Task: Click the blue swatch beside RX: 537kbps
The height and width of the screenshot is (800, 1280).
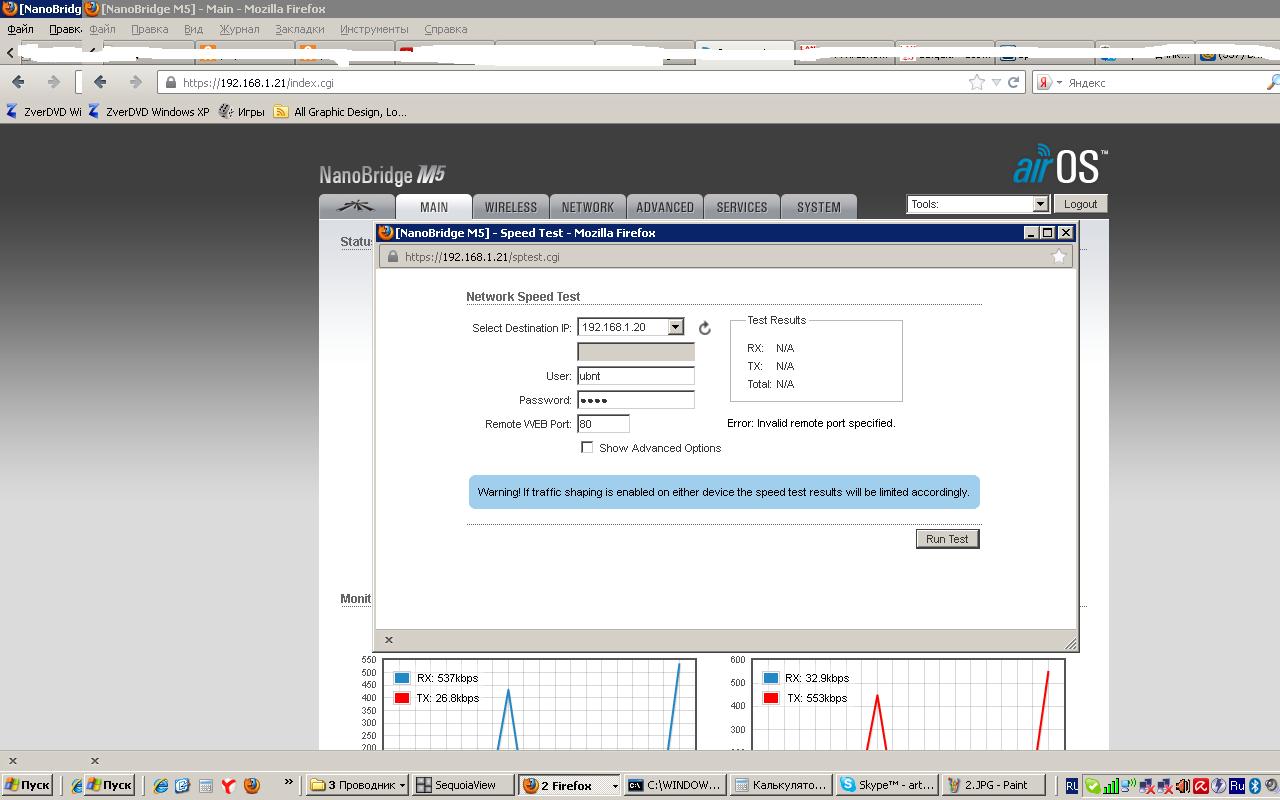Action: pos(402,678)
